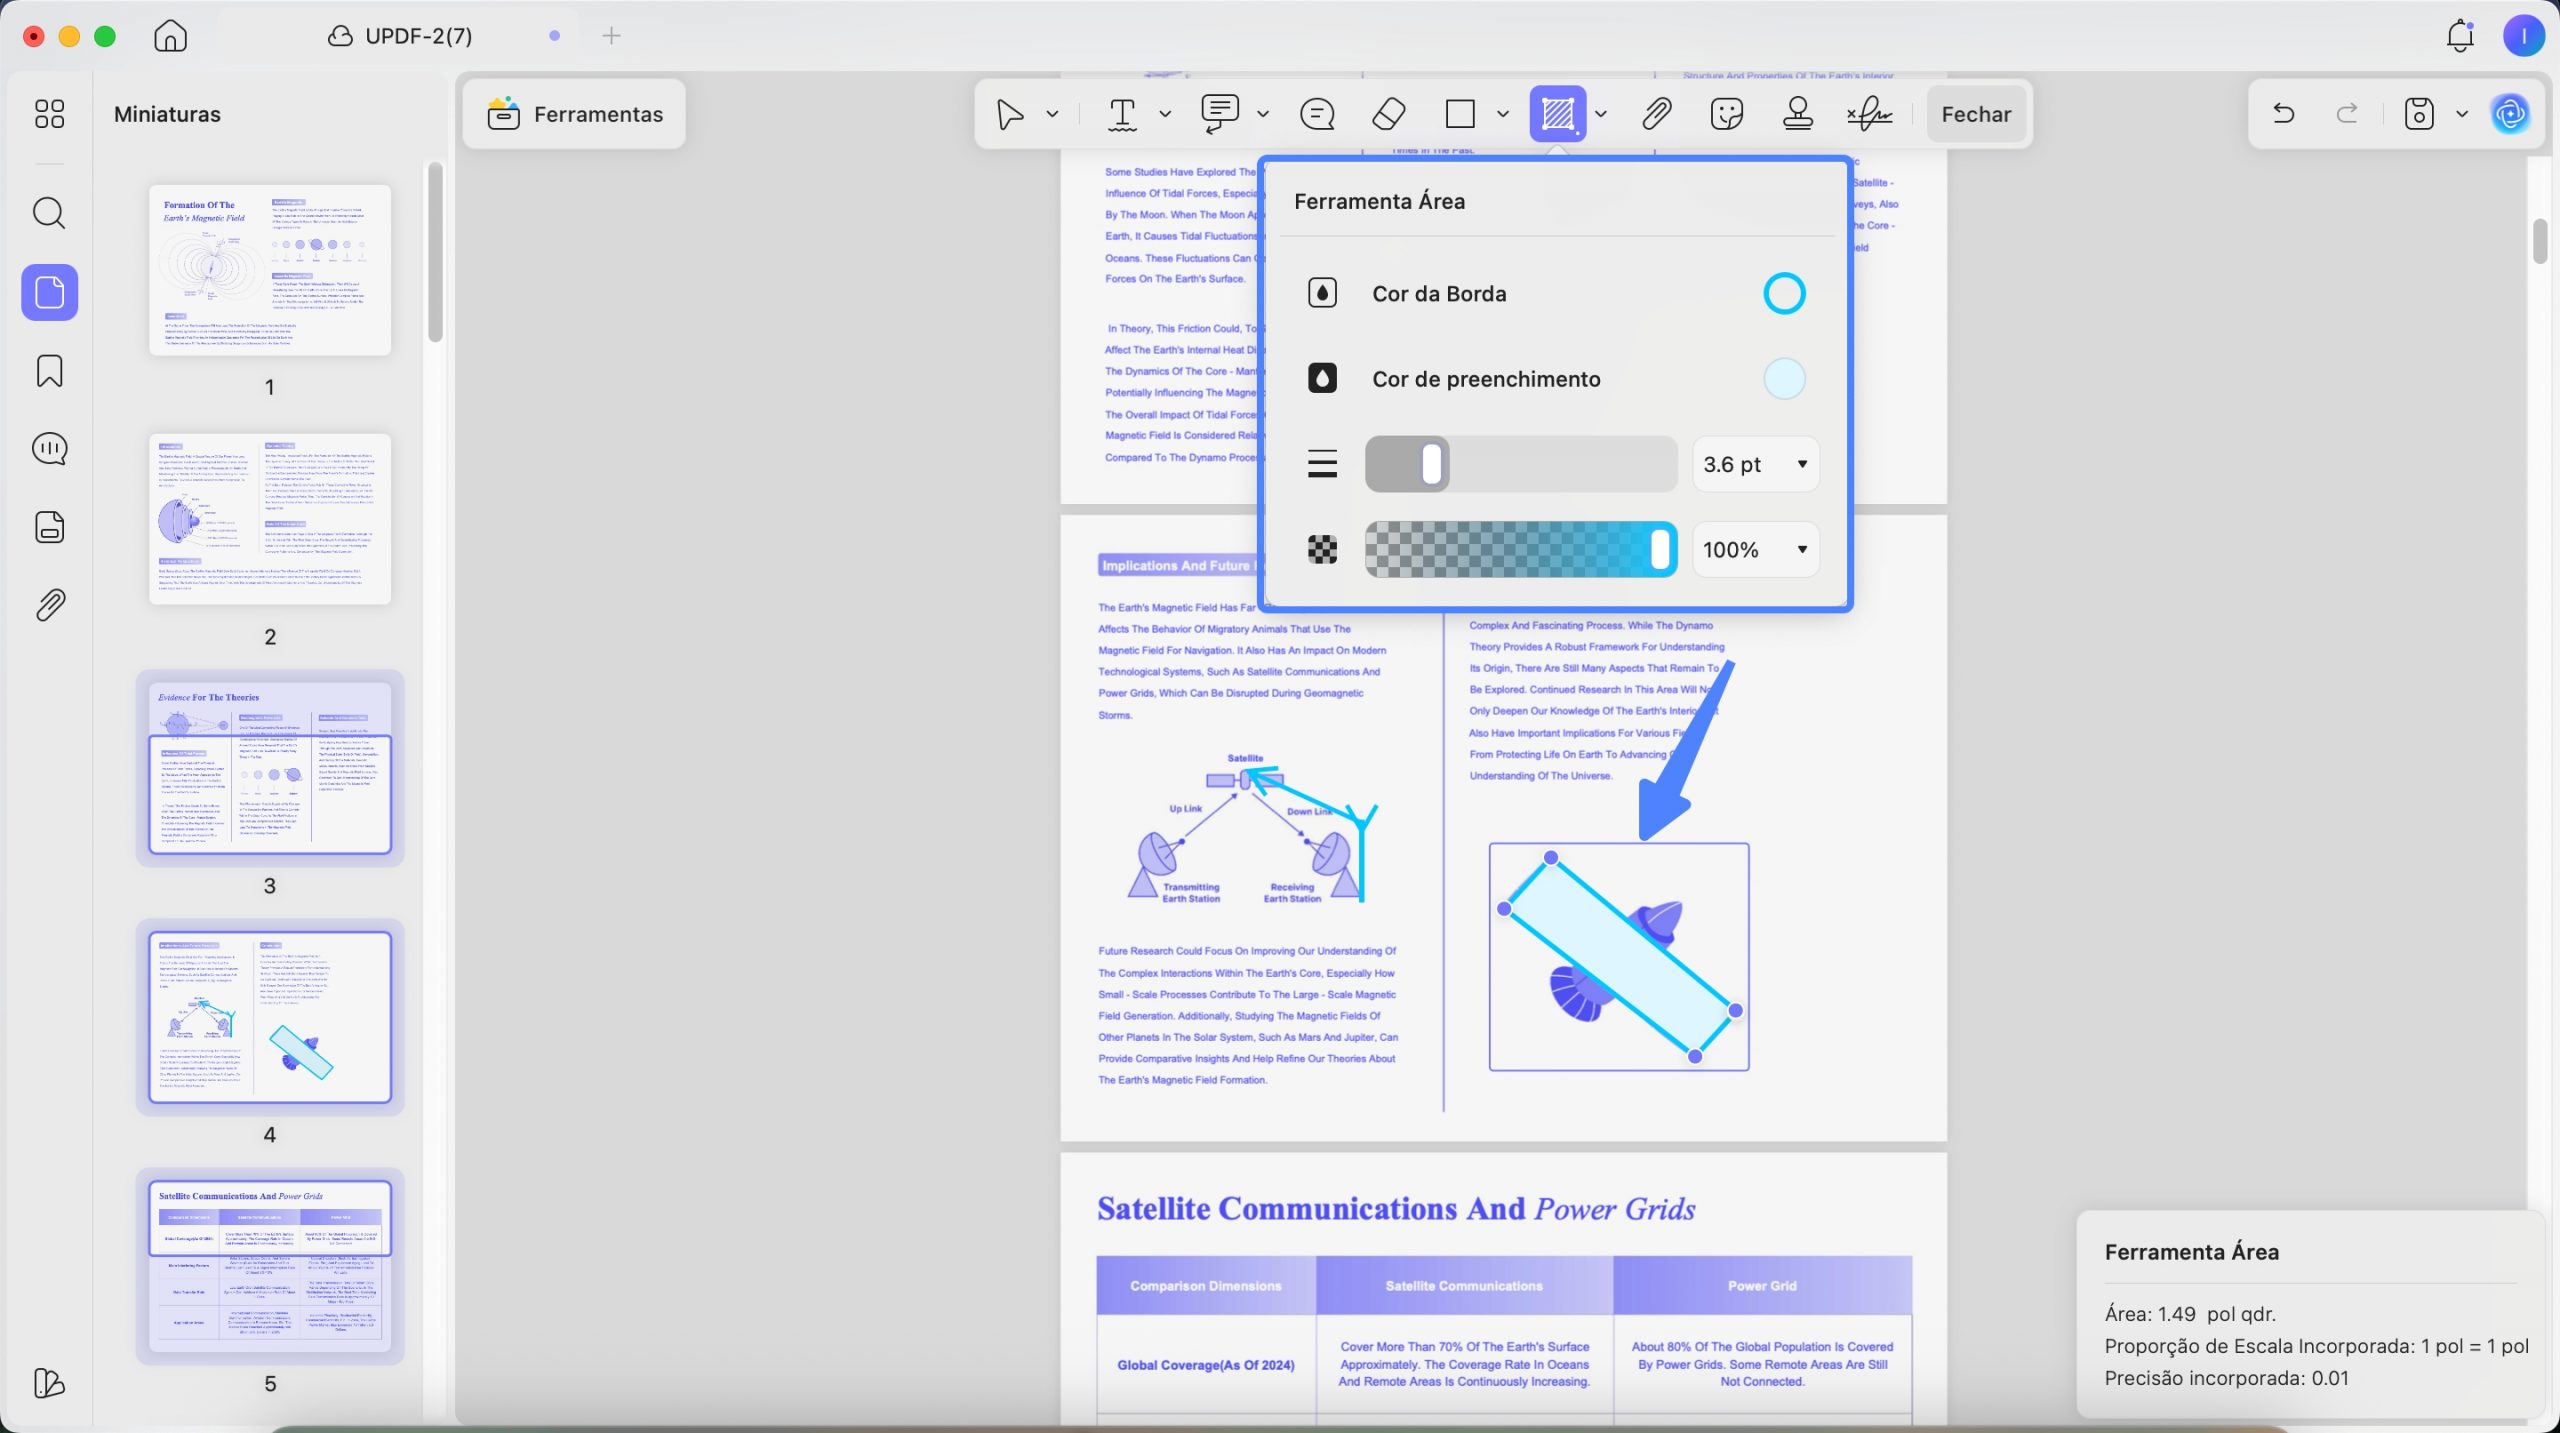2560x1433 pixels.
Task: Open the opacity 100% dropdown
Action: 1755,549
